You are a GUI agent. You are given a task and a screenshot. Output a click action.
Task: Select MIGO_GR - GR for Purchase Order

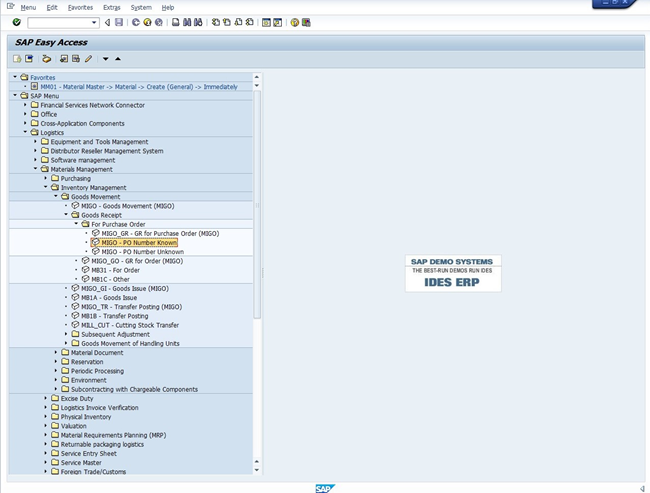[x=160, y=233]
